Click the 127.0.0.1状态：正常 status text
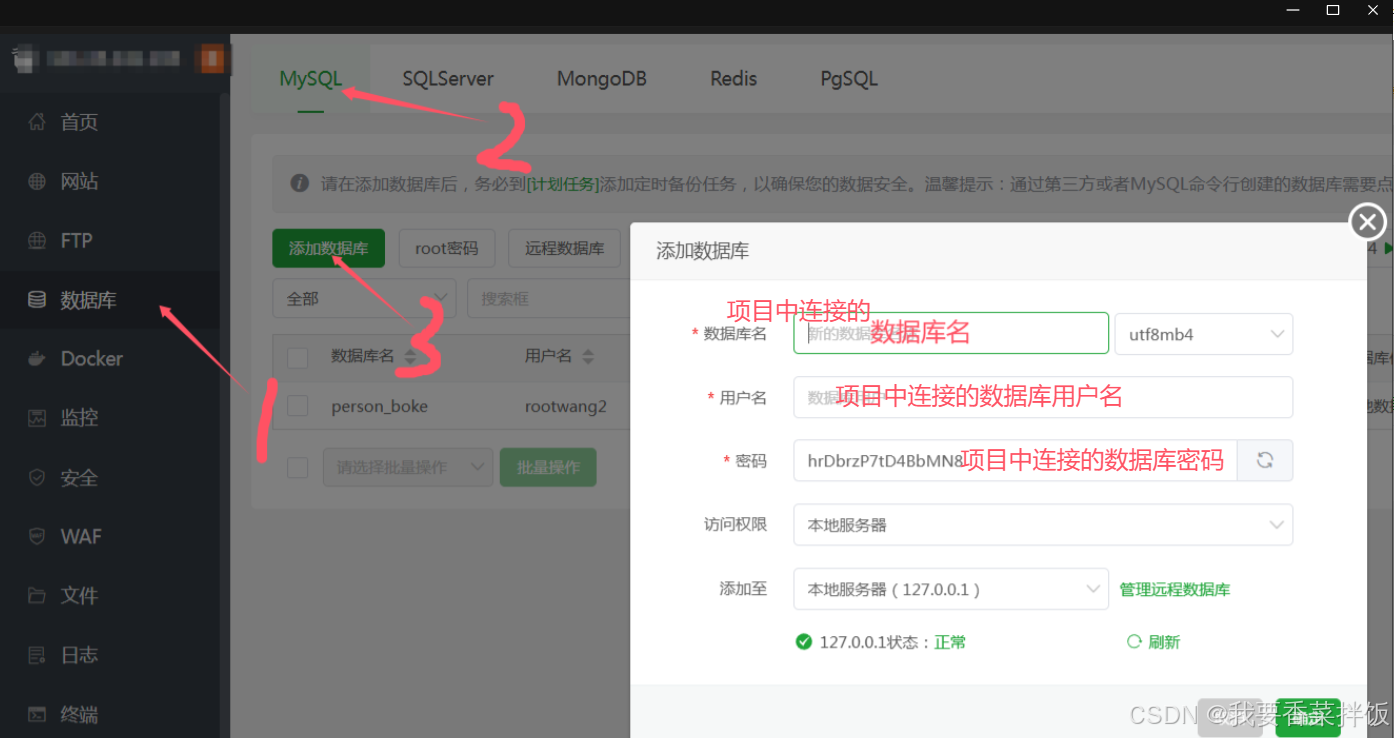The height and width of the screenshot is (738, 1394). coord(892,642)
